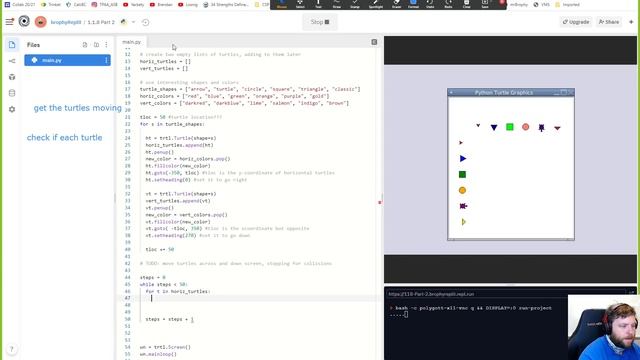Open the Replit hamburger menu

click(x=9, y=22)
